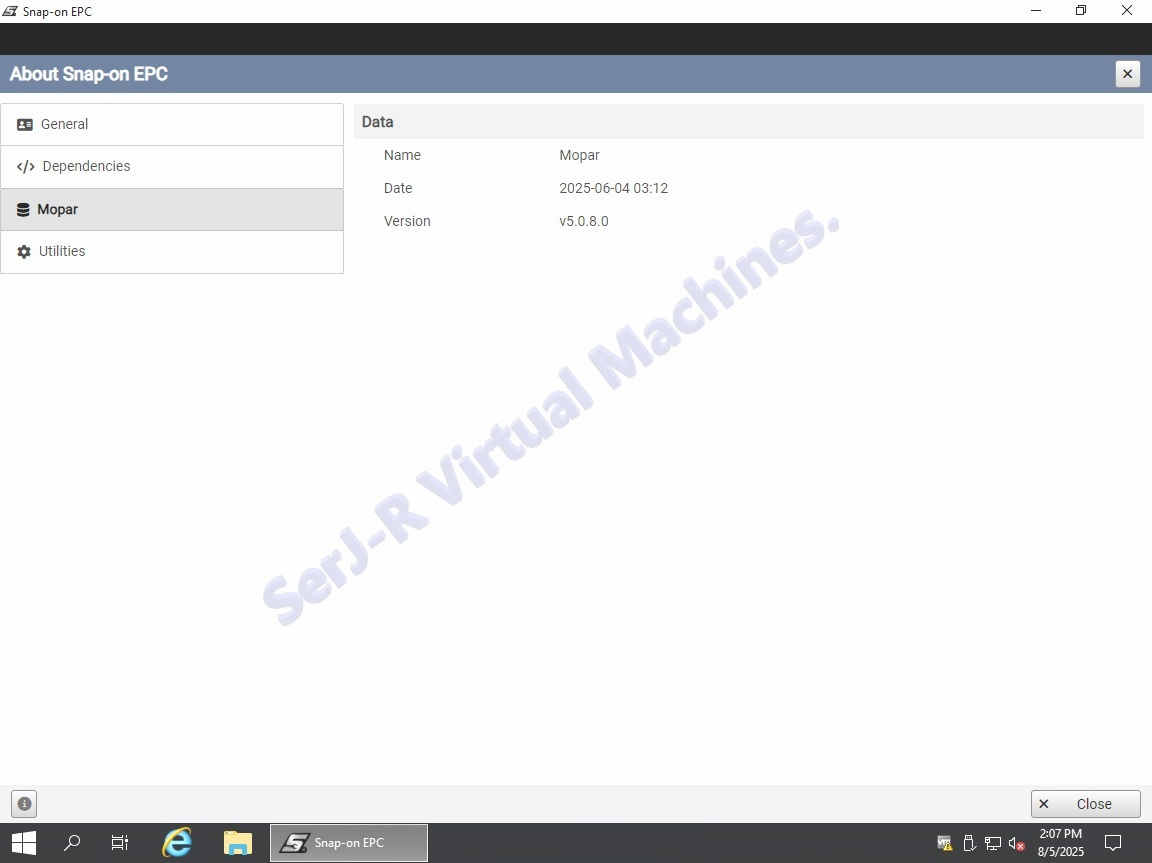Click the Snap-on EPC taskbar button

pyautogui.click(x=348, y=843)
